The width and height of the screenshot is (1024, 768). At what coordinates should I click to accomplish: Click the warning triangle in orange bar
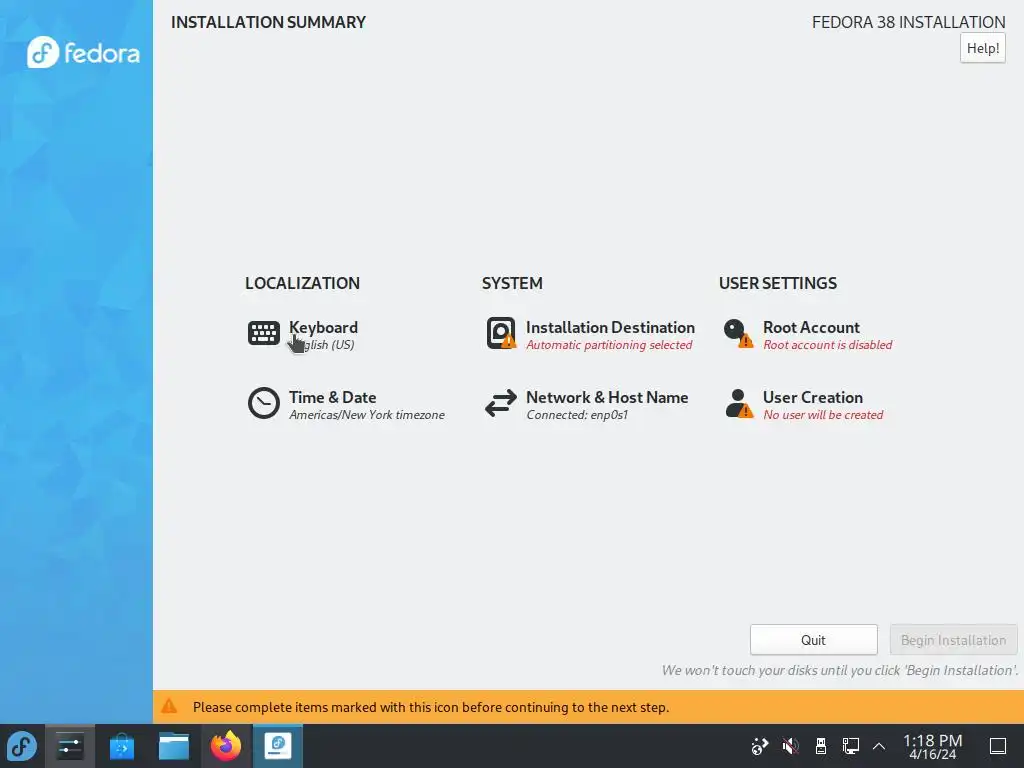169,706
